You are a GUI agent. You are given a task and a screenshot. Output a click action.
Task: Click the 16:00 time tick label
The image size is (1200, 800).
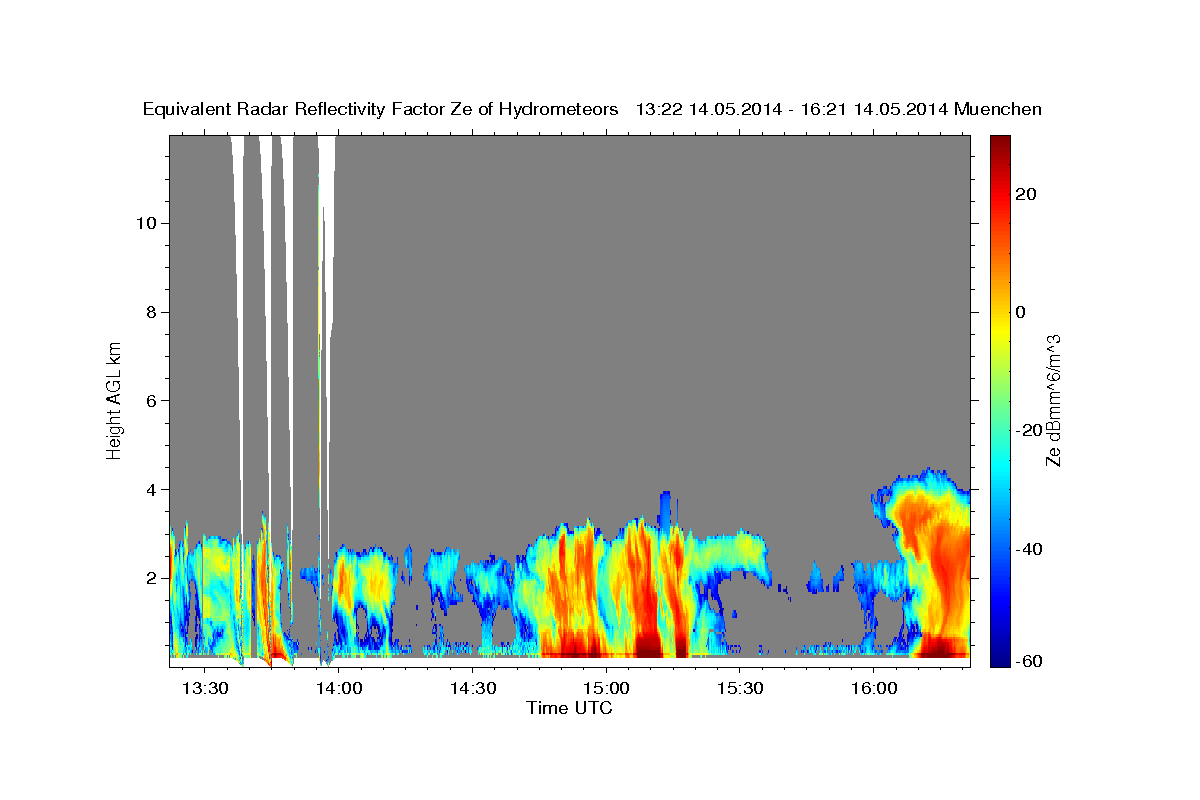click(x=873, y=689)
